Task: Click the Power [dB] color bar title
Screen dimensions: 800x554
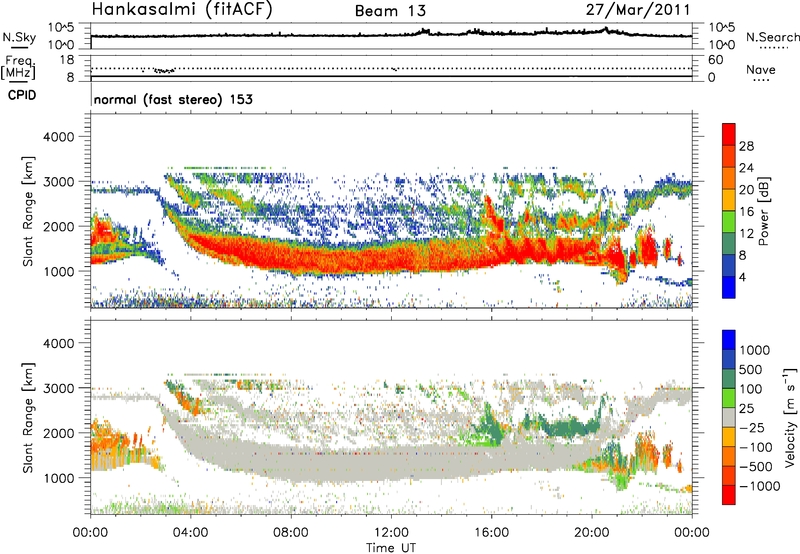Action: 763,211
